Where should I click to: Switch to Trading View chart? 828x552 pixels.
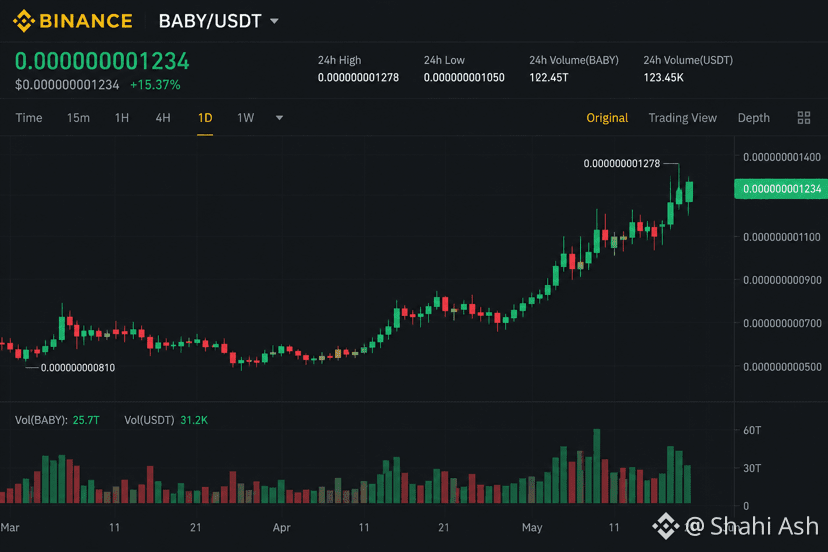(x=682, y=118)
